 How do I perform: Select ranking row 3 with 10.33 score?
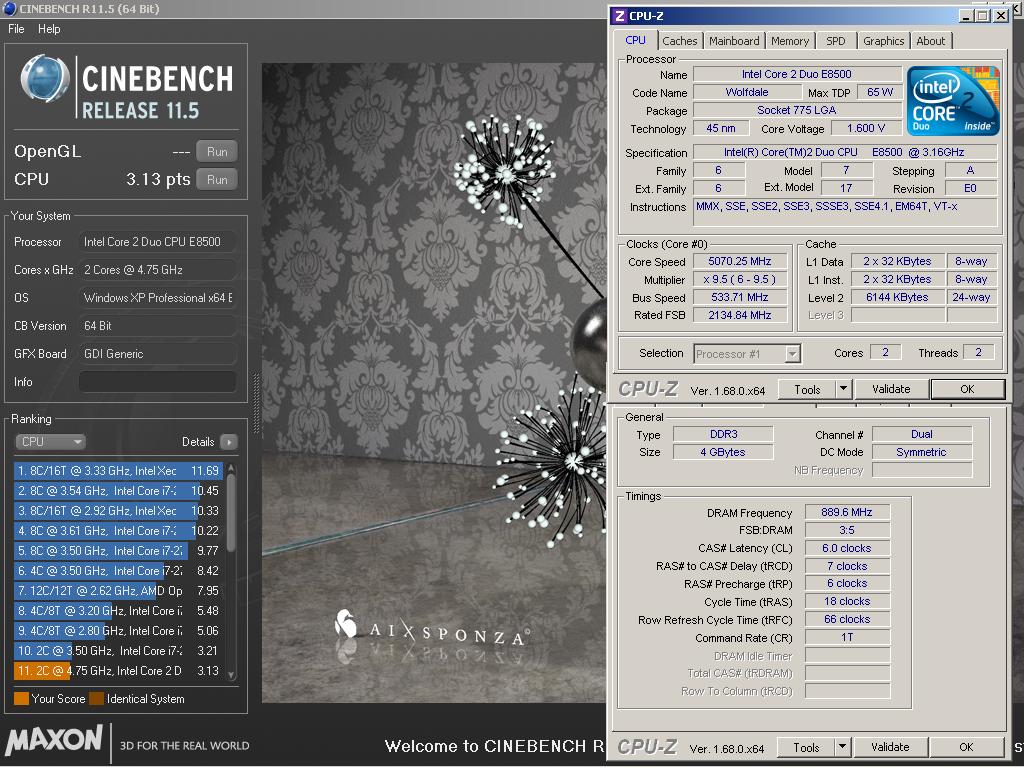(118, 511)
